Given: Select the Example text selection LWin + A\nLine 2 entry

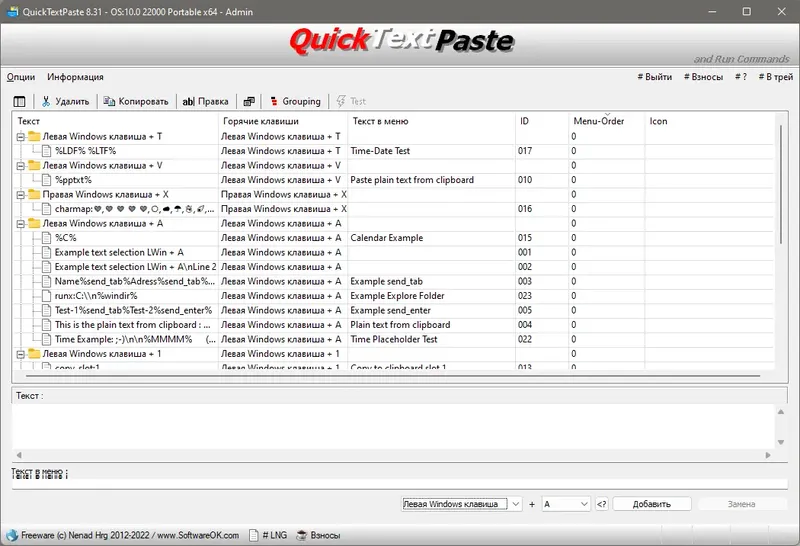Looking at the screenshot, I should pyautogui.click(x=135, y=267).
